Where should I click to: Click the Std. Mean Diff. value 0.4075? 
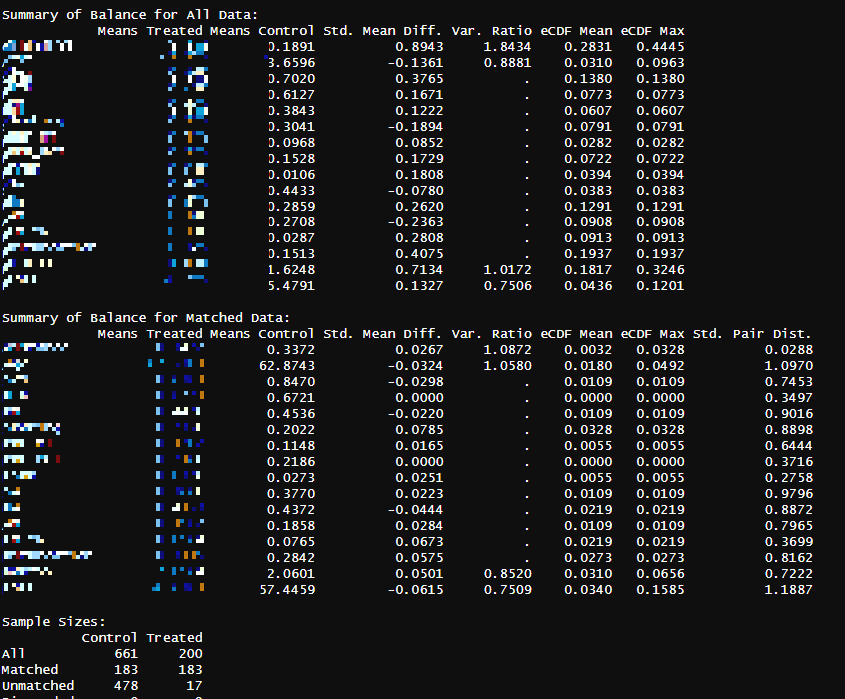point(419,254)
